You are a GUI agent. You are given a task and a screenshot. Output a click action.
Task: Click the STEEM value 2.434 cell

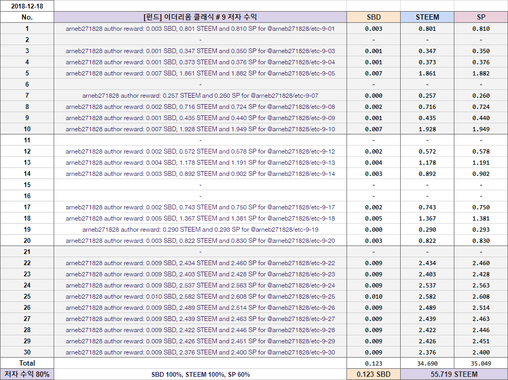[427, 263]
